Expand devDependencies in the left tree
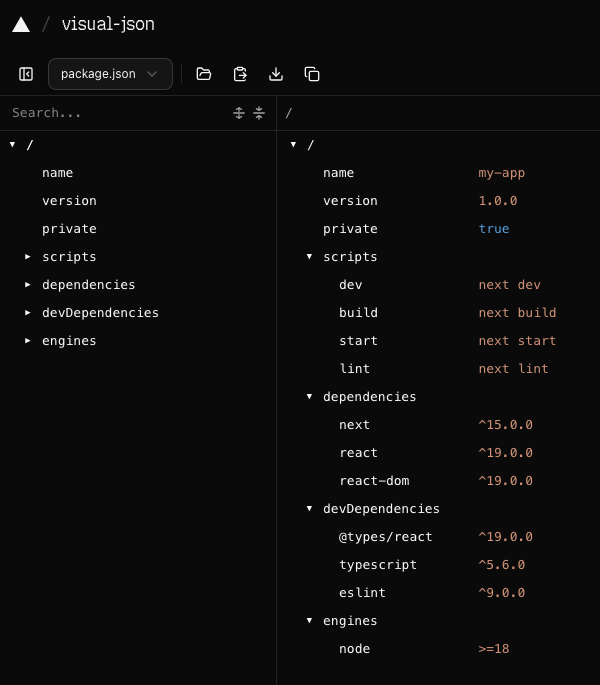The image size is (600, 685). (28, 312)
